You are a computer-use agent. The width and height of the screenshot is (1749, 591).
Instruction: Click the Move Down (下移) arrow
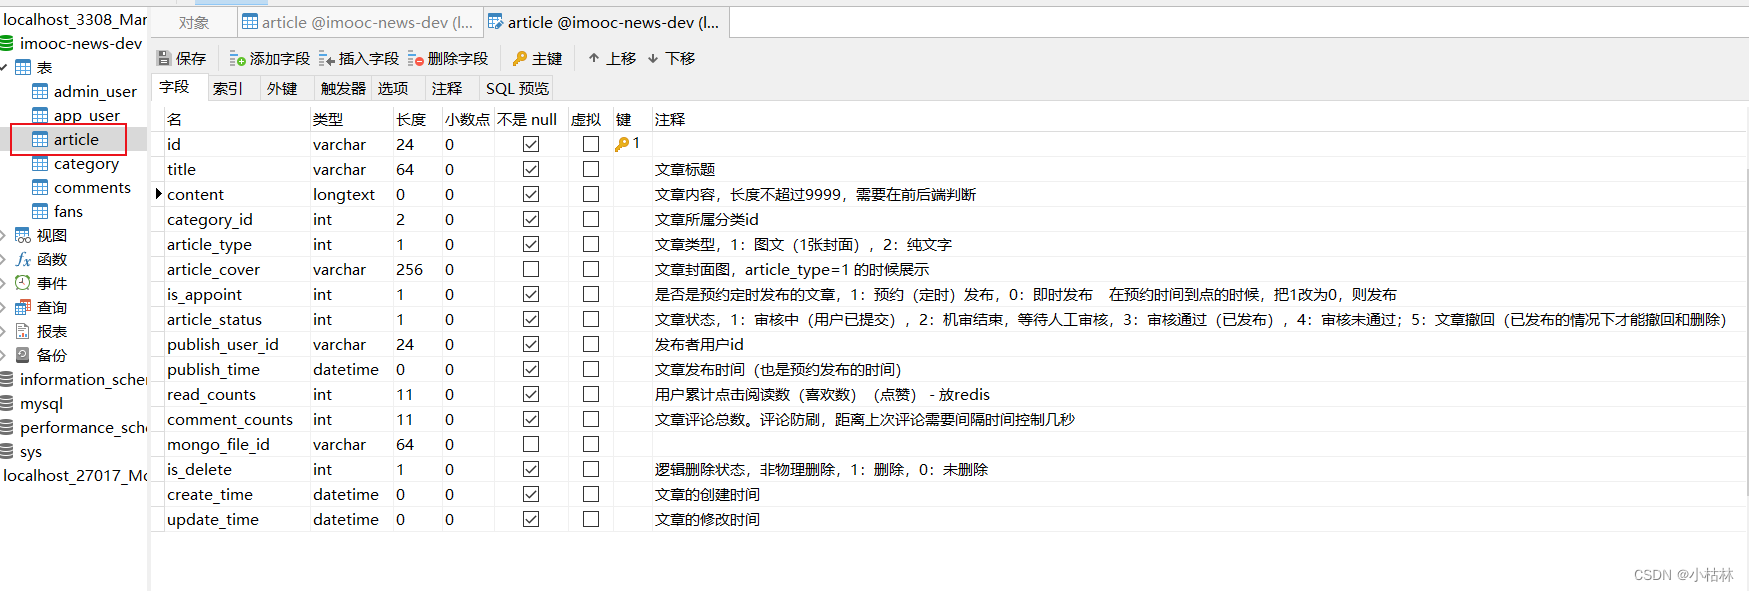click(653, 59)
